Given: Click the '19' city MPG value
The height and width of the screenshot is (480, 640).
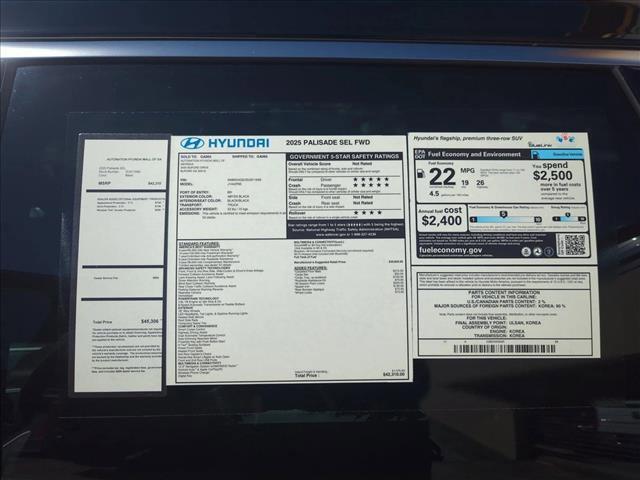Looking at the screenshot, I should pyautogui.click(x=465, y=182).
